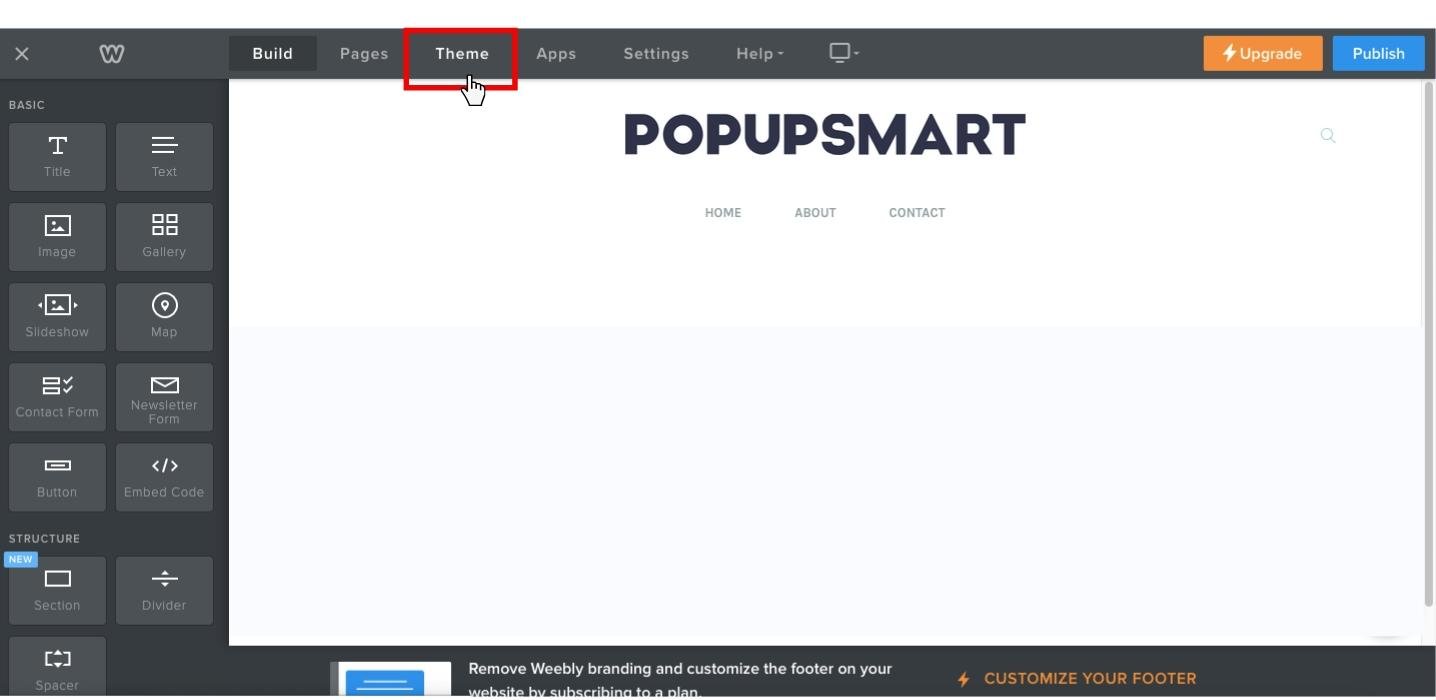
Task: Select the Title element
Action: point(57,157)
